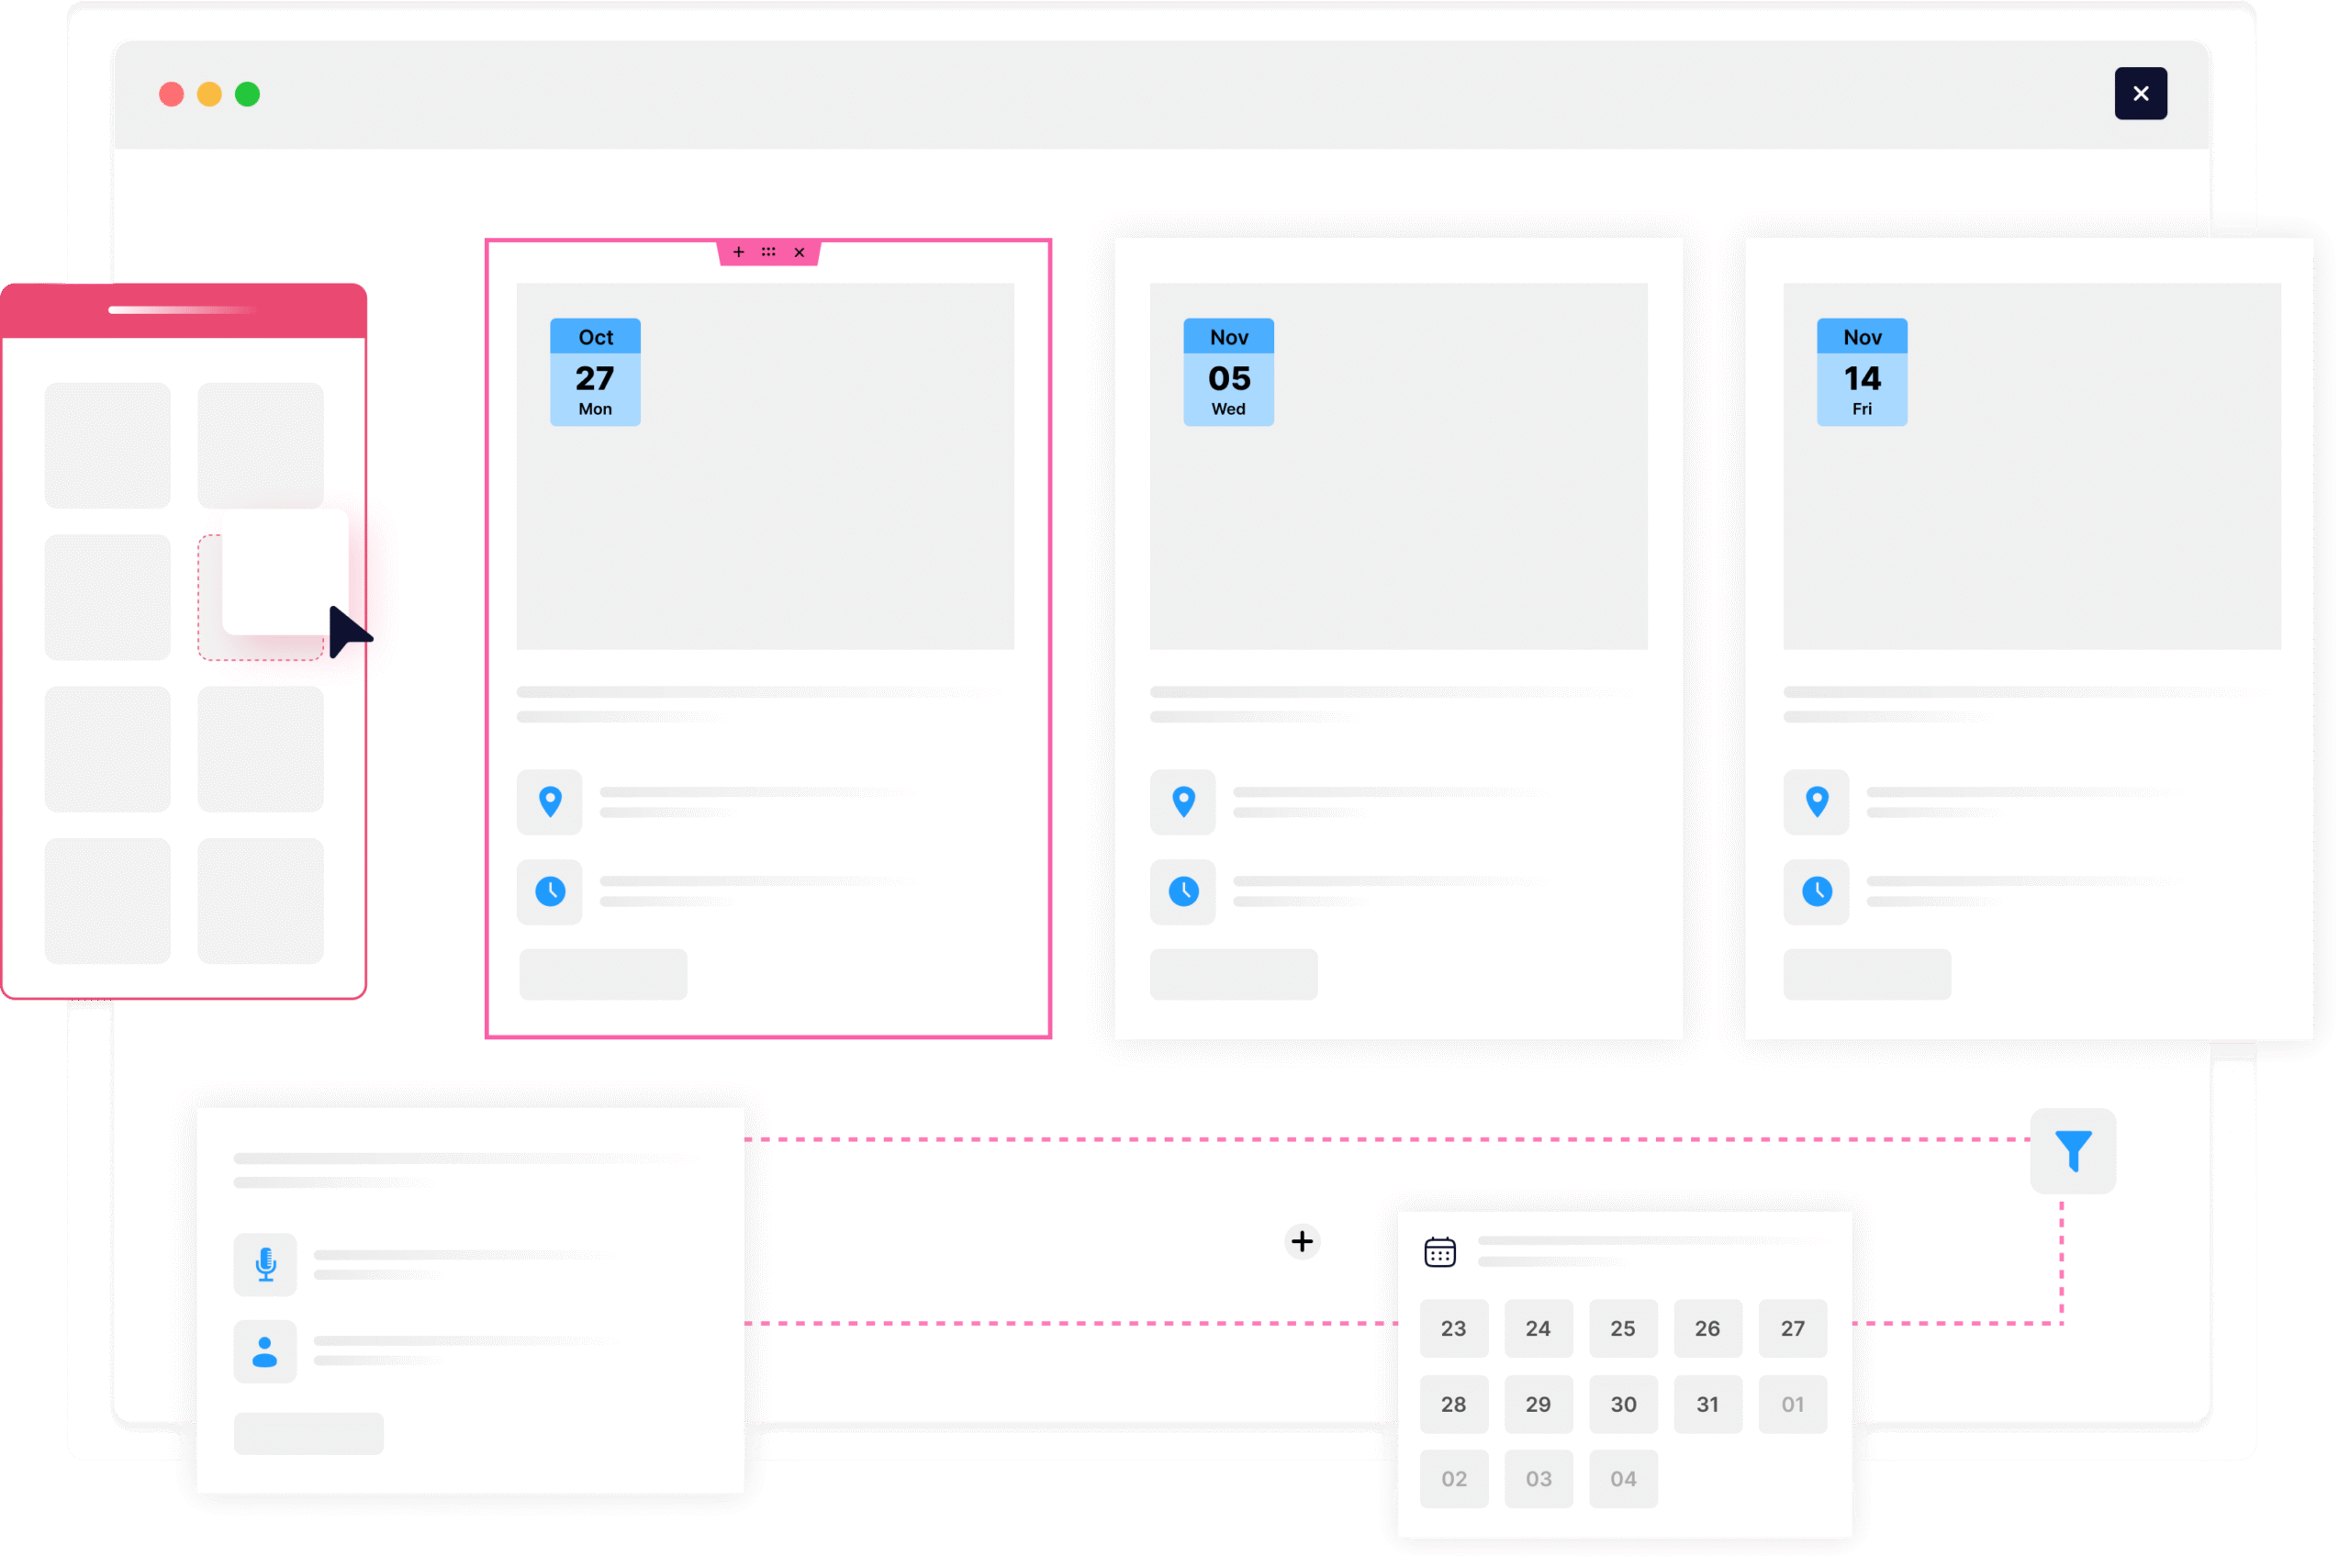Viewport: 2350px width, 1568px height.
Task: Click plus icon on pink widget handle
Action: click(x=738, y=252)
